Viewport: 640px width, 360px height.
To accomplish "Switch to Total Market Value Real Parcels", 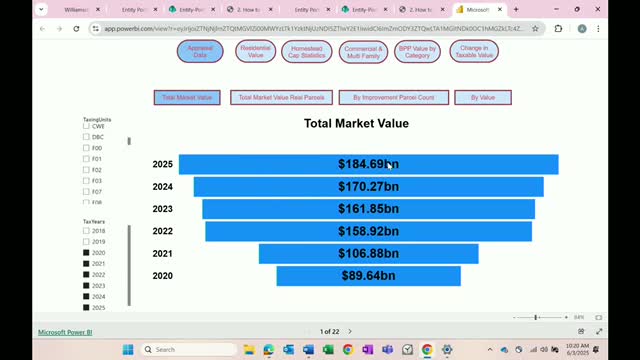I will 281,98.
